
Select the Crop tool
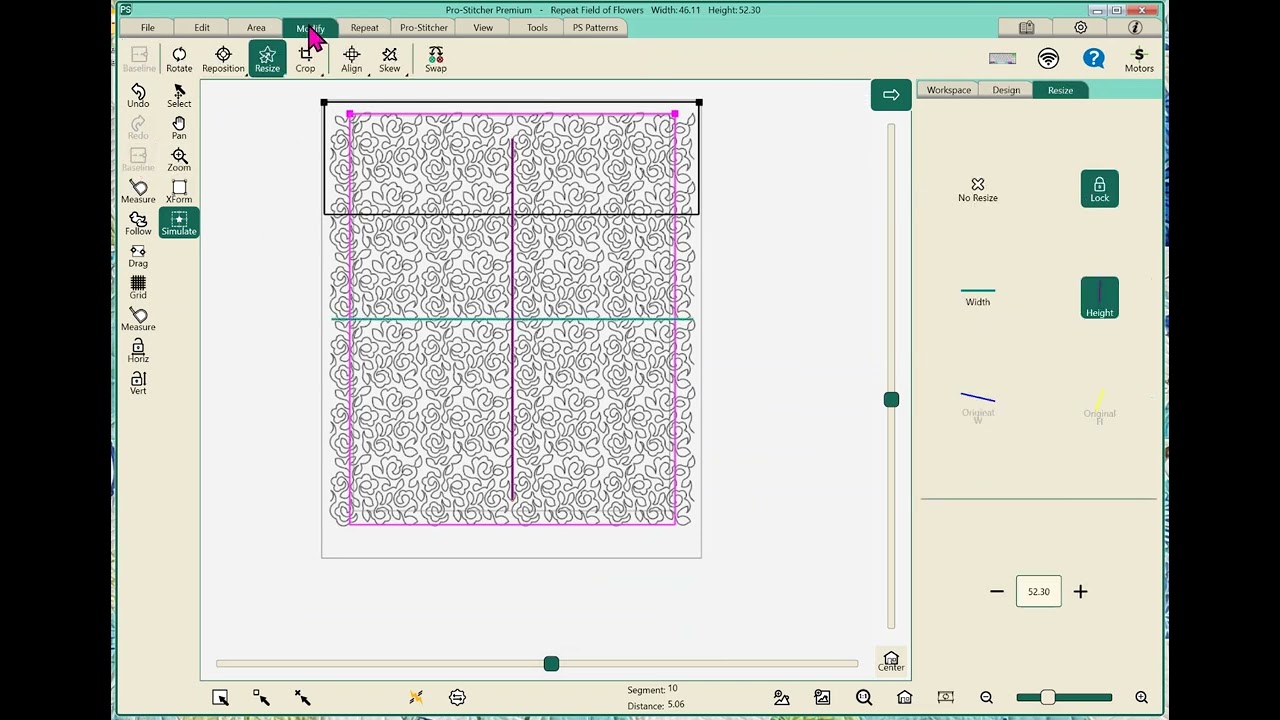305,60
